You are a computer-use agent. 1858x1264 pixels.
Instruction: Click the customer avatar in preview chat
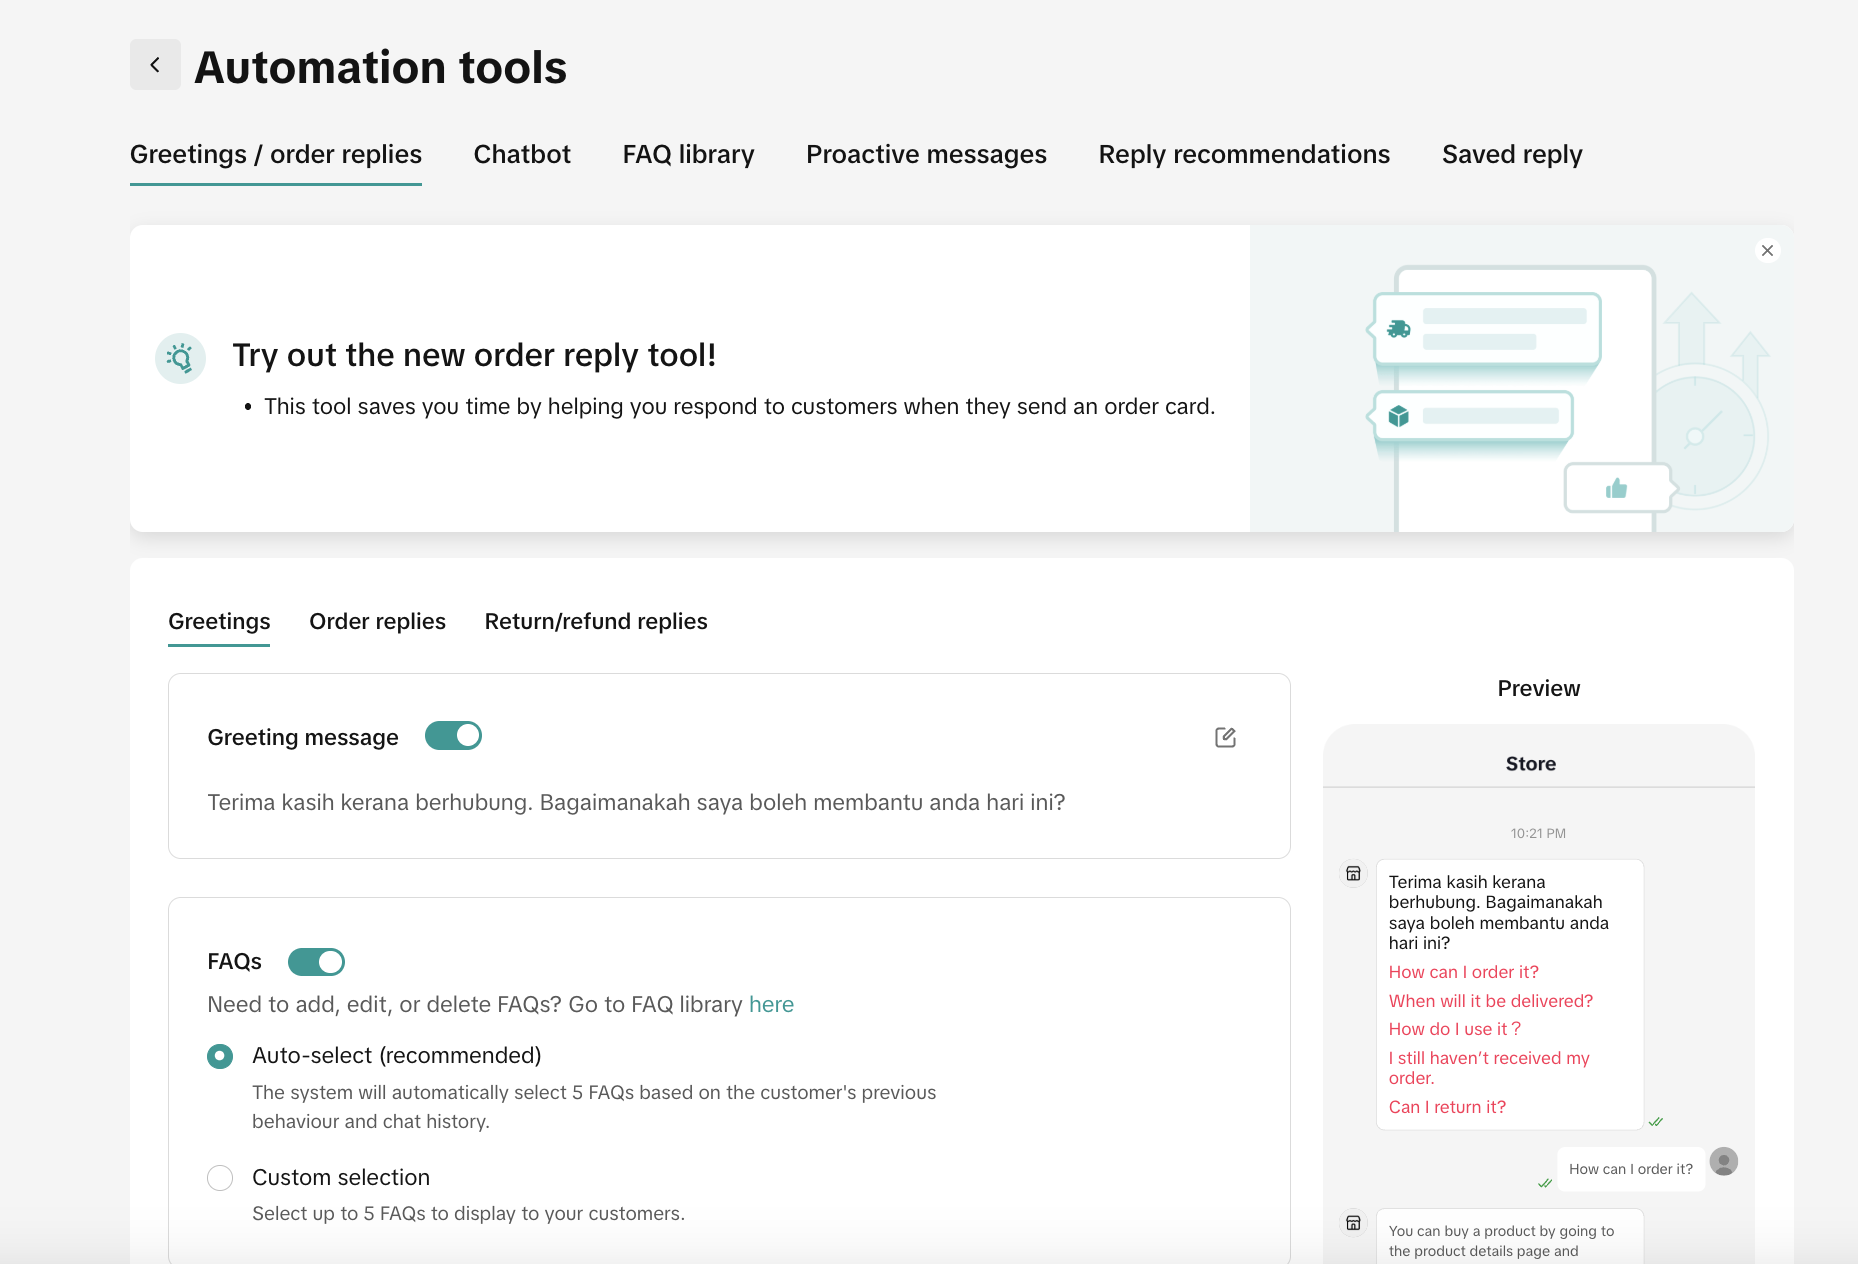[1723, 1161]
